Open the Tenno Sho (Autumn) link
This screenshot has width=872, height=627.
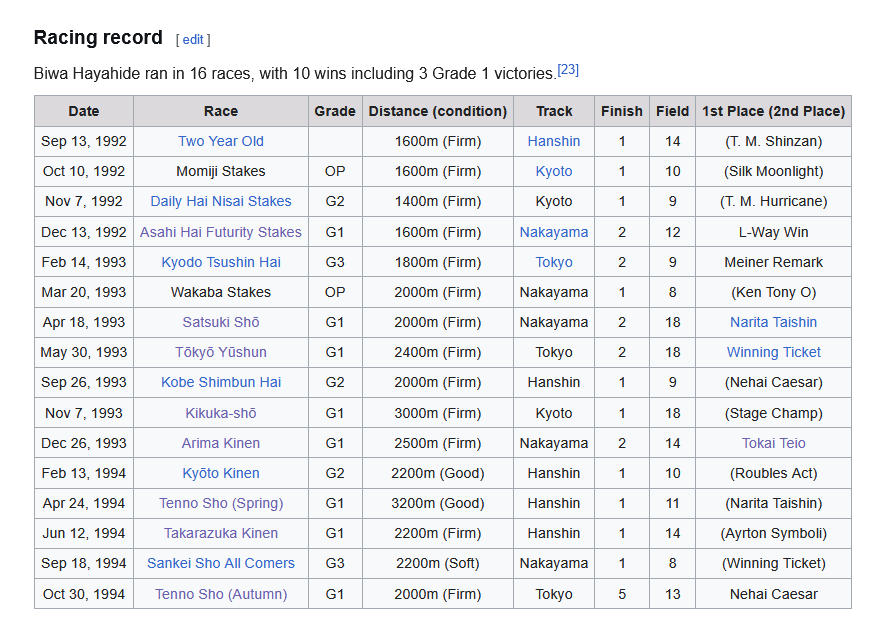coord(221,594)
